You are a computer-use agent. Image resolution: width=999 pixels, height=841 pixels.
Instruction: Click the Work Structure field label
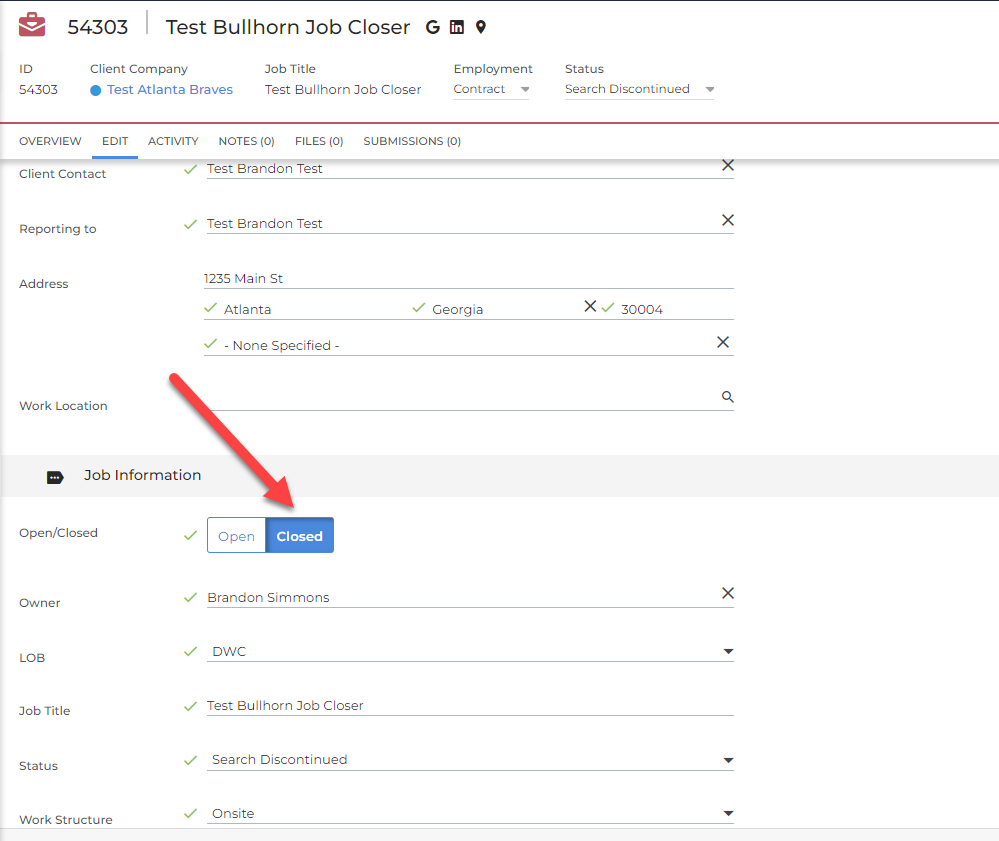coord(66,820)
